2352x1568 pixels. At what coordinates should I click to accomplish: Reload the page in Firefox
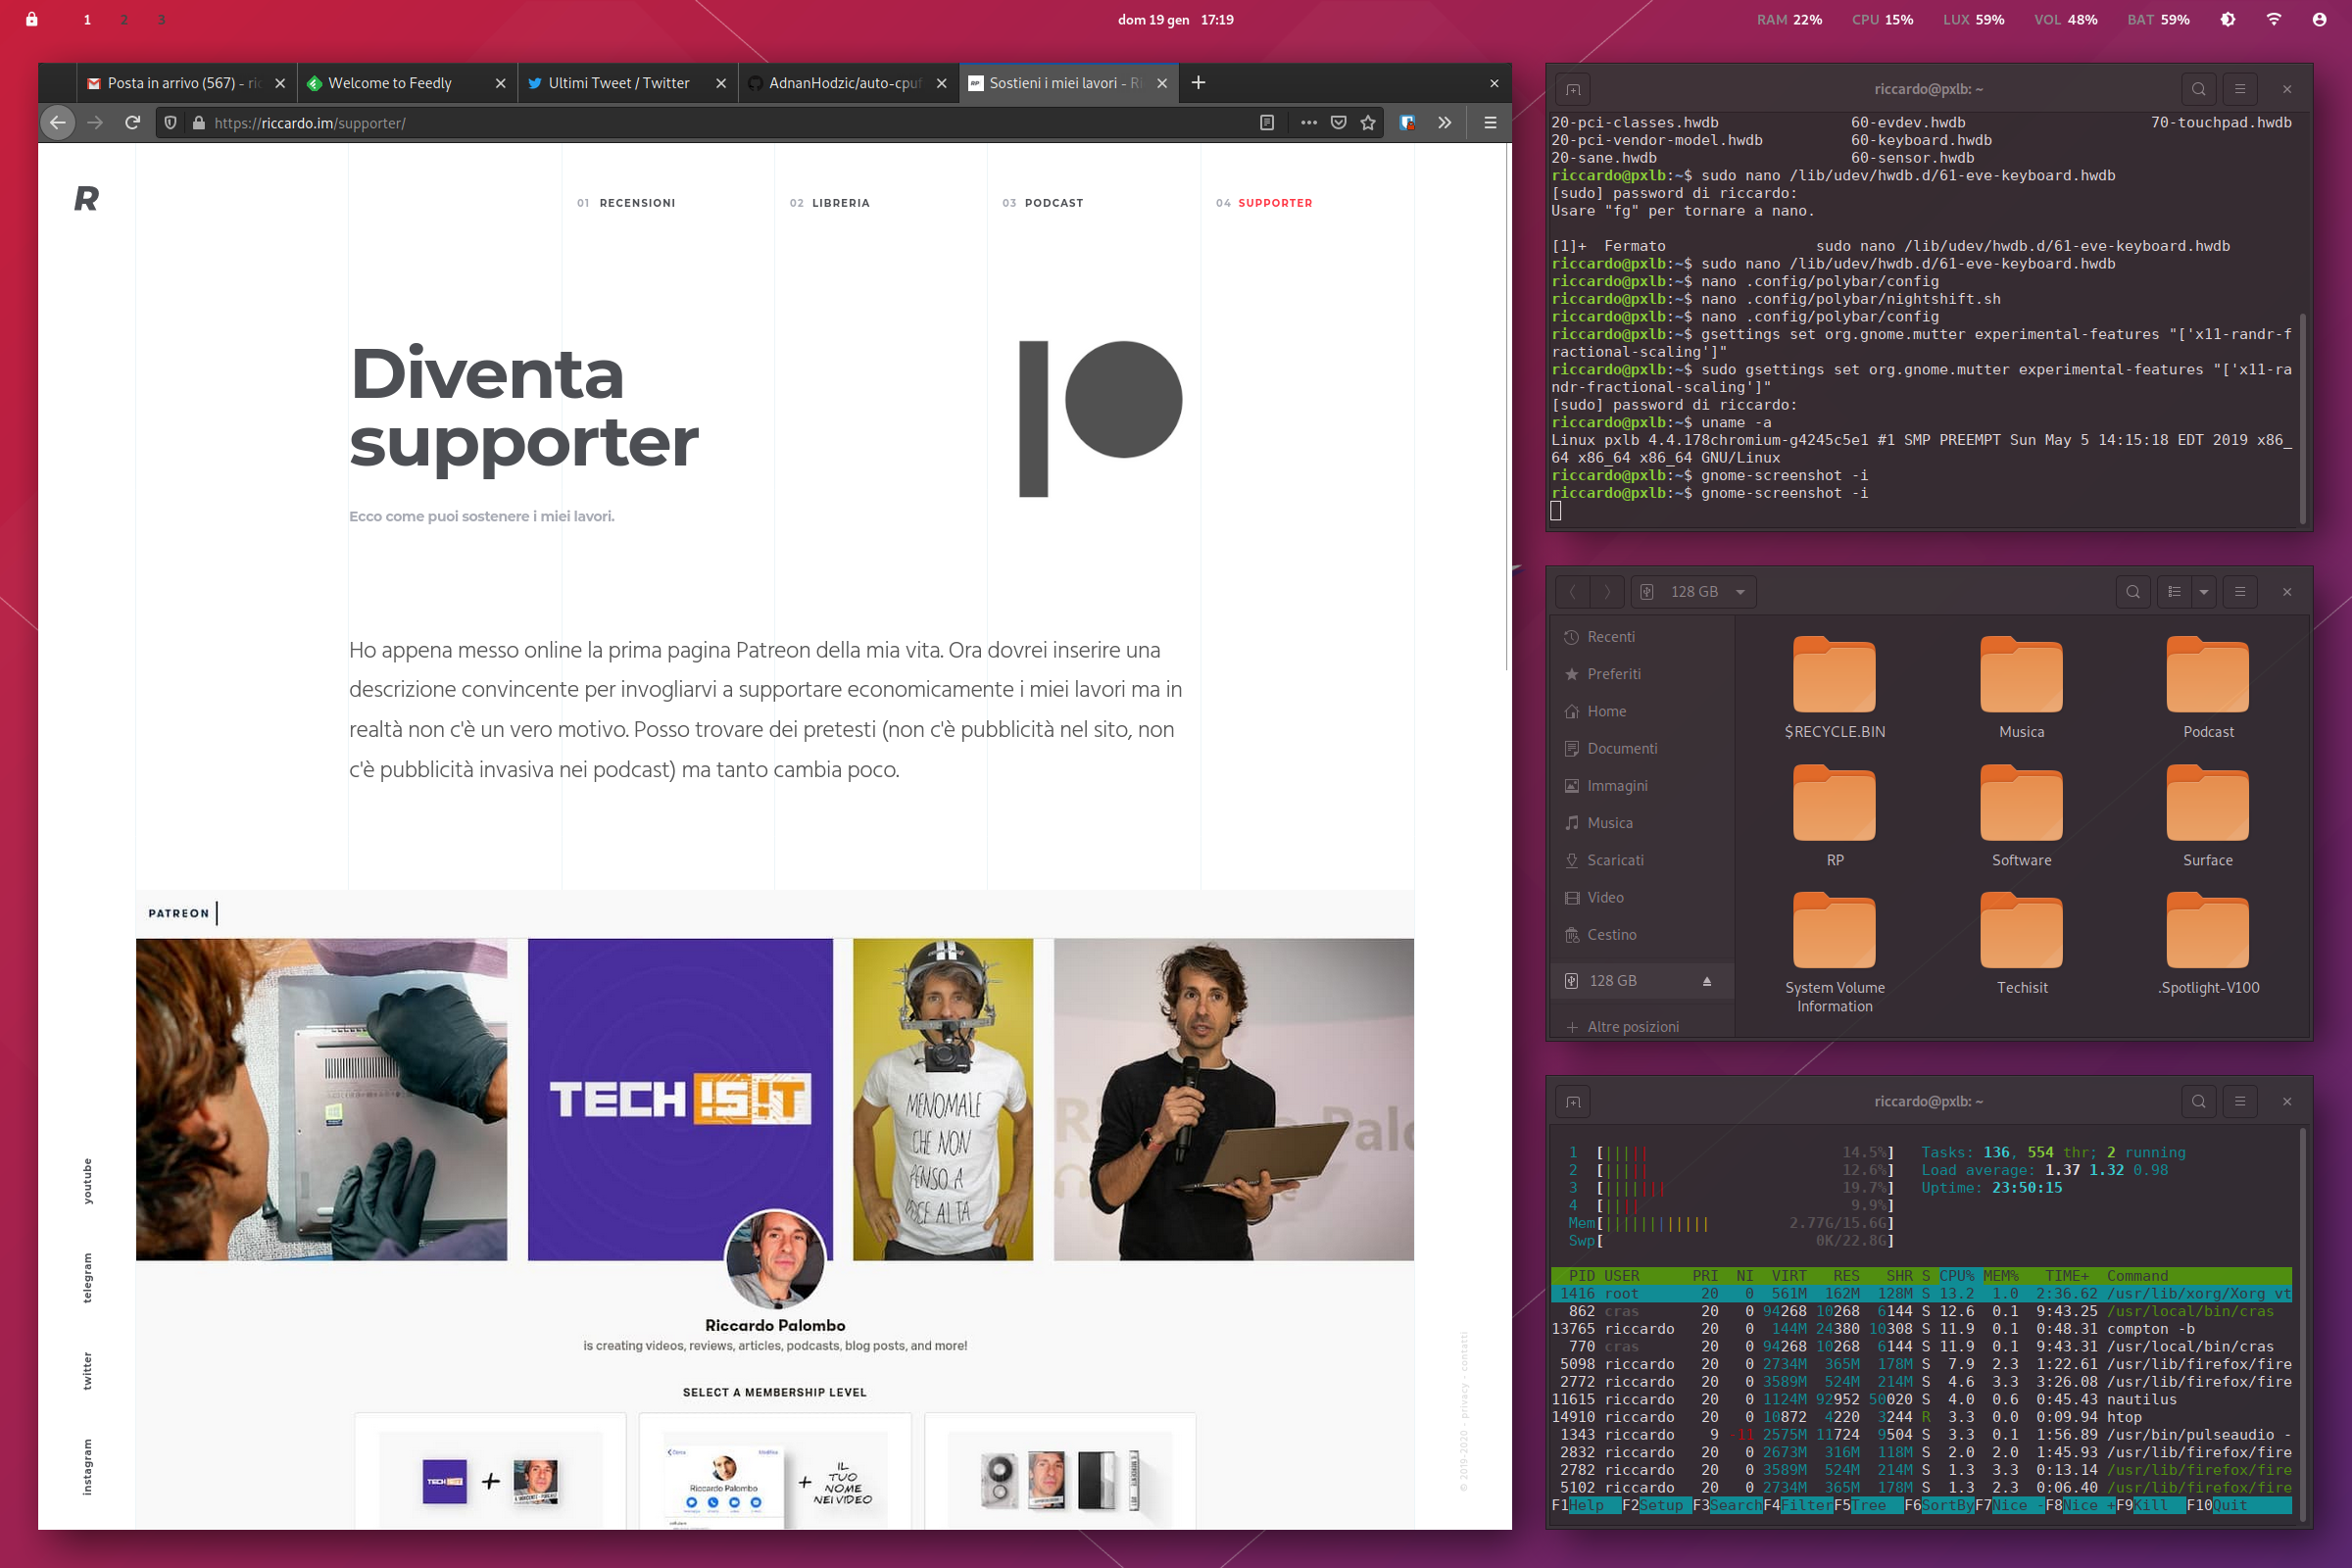(x=132, y=123)
